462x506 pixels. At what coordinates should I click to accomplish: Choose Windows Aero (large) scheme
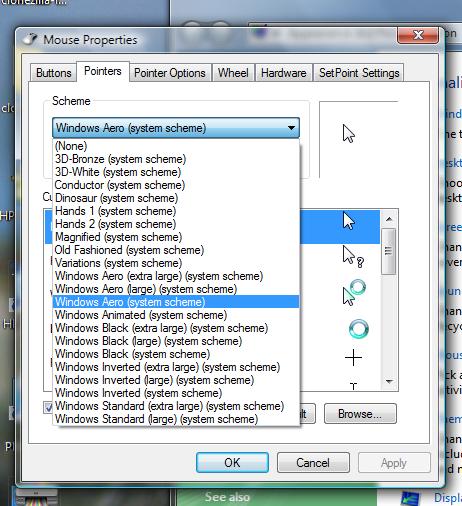click(176, 289)
